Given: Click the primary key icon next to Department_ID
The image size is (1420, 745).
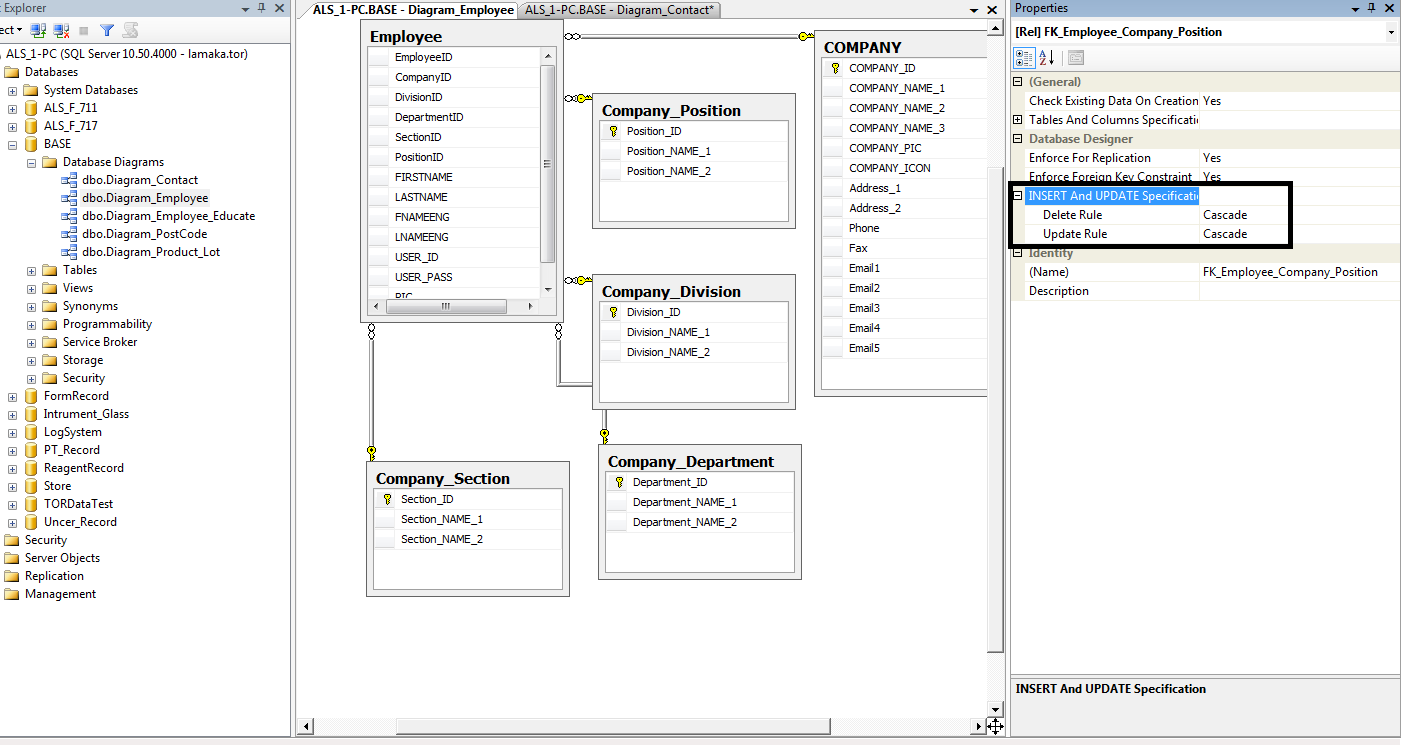Looking at the screenshot, I should (619, 482).
